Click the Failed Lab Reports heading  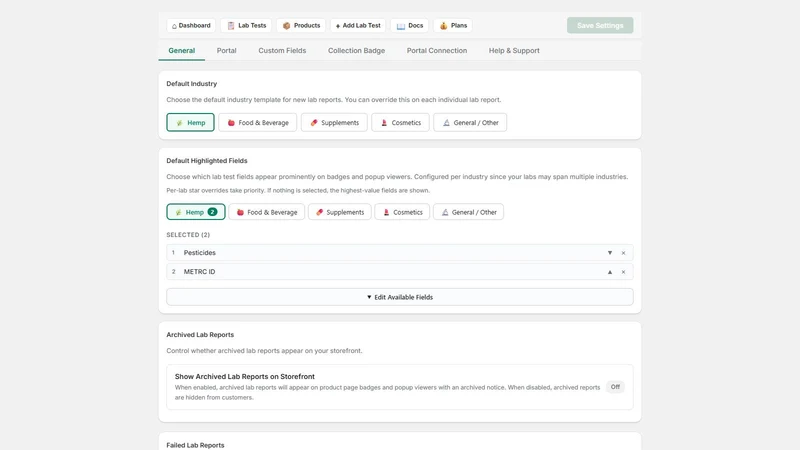[x=195, y=445]
